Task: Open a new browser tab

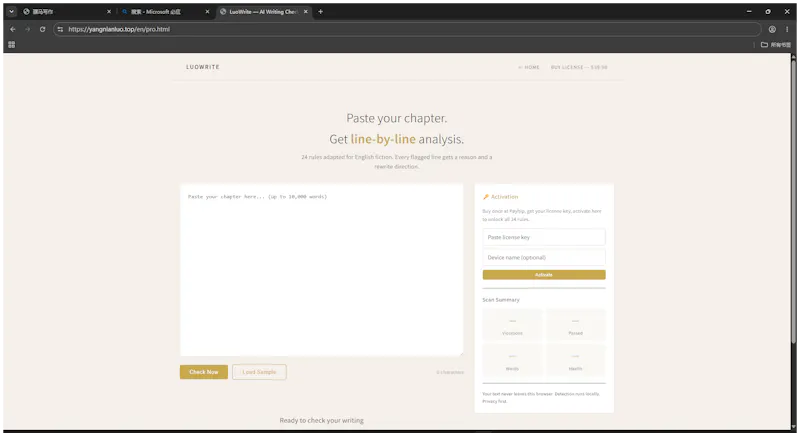Action: click(320, 12)
